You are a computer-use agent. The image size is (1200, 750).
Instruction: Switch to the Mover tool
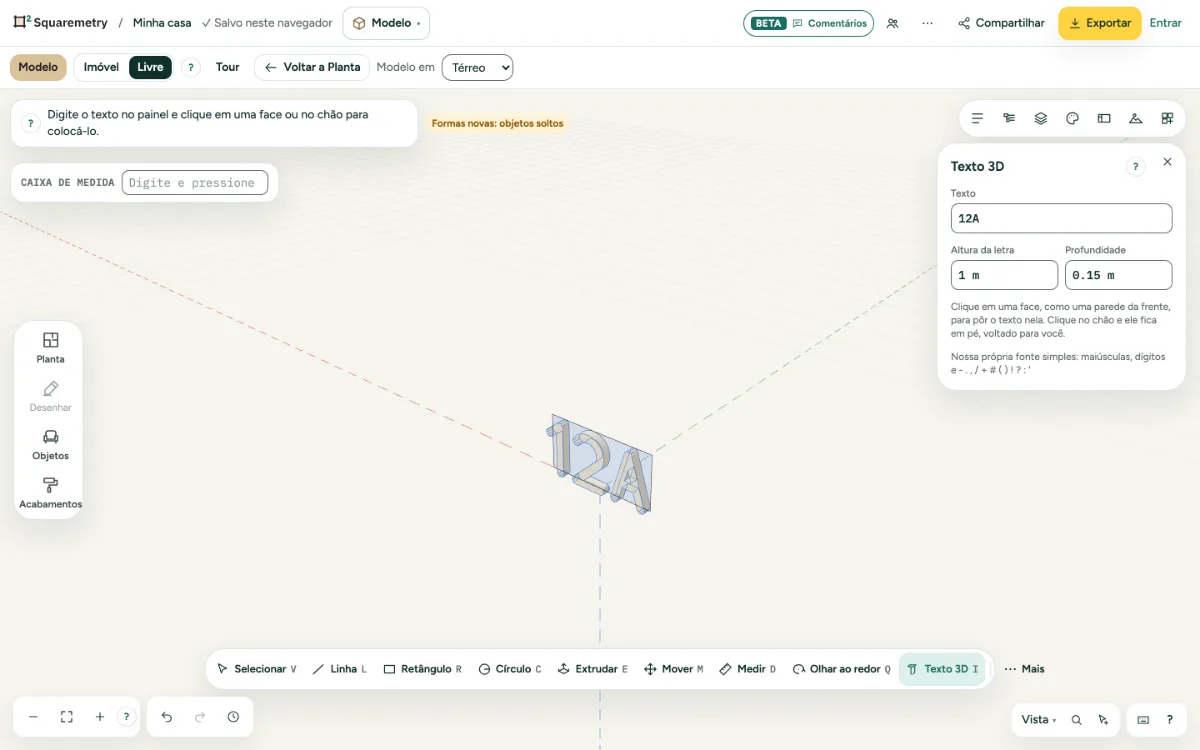click(x=673, y=669)
